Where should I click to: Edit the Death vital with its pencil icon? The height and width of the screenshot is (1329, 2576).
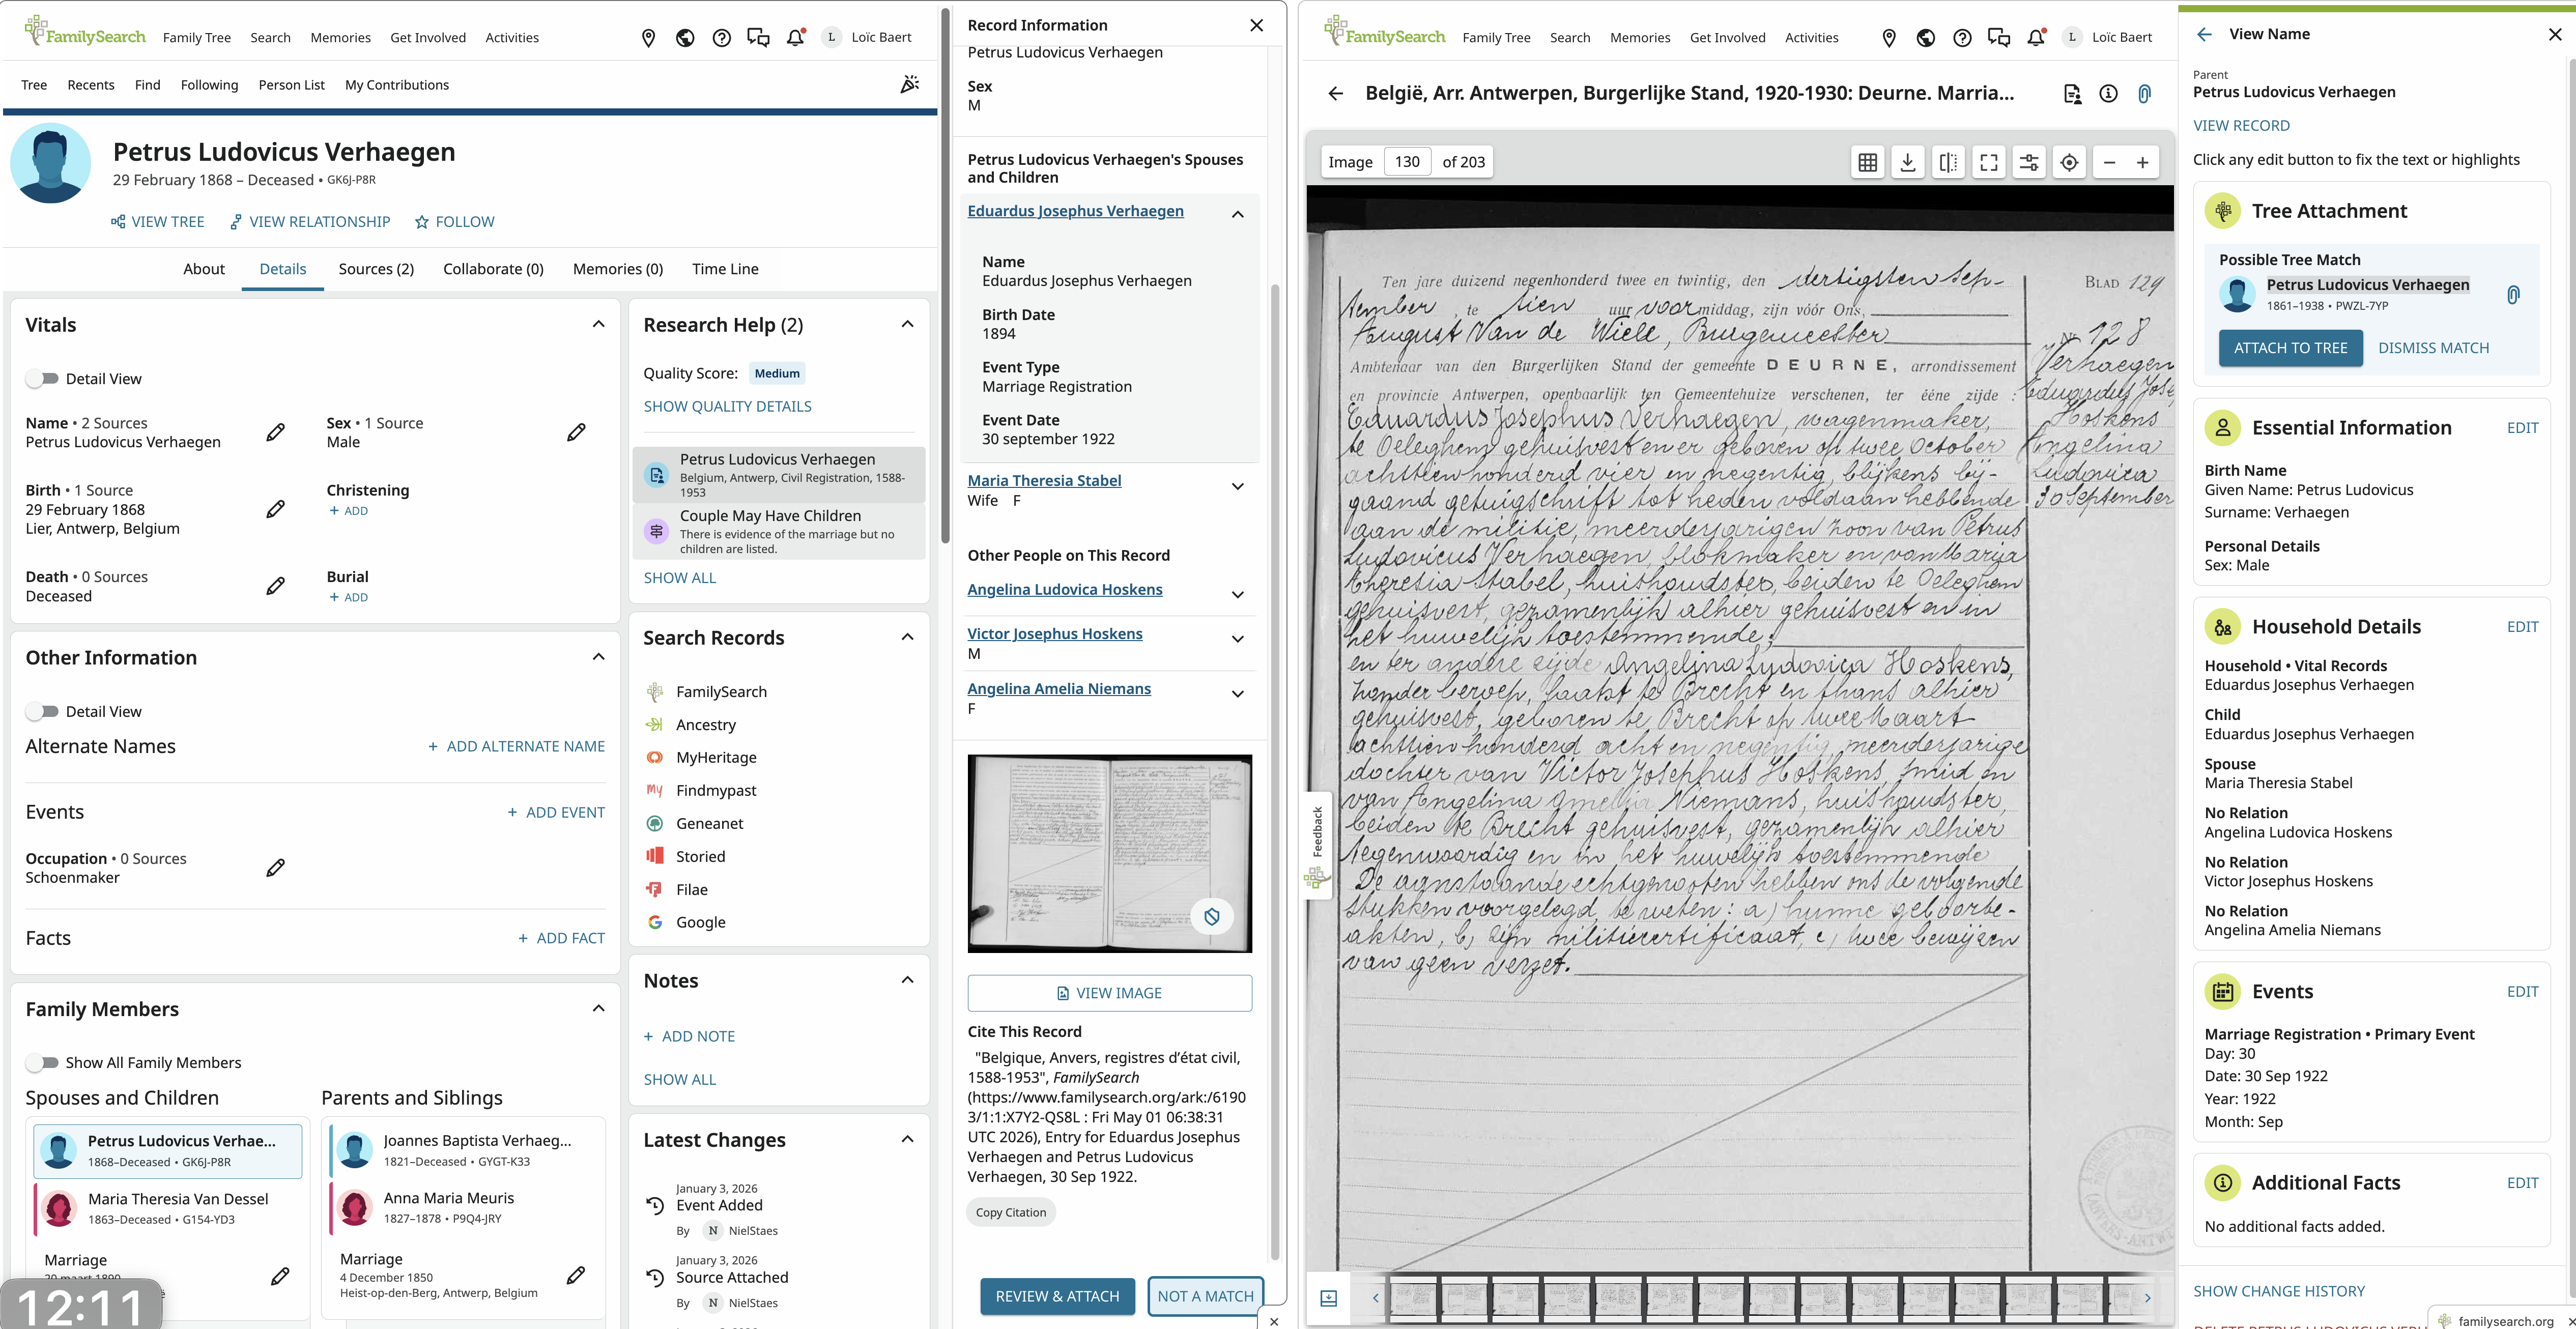275,586
